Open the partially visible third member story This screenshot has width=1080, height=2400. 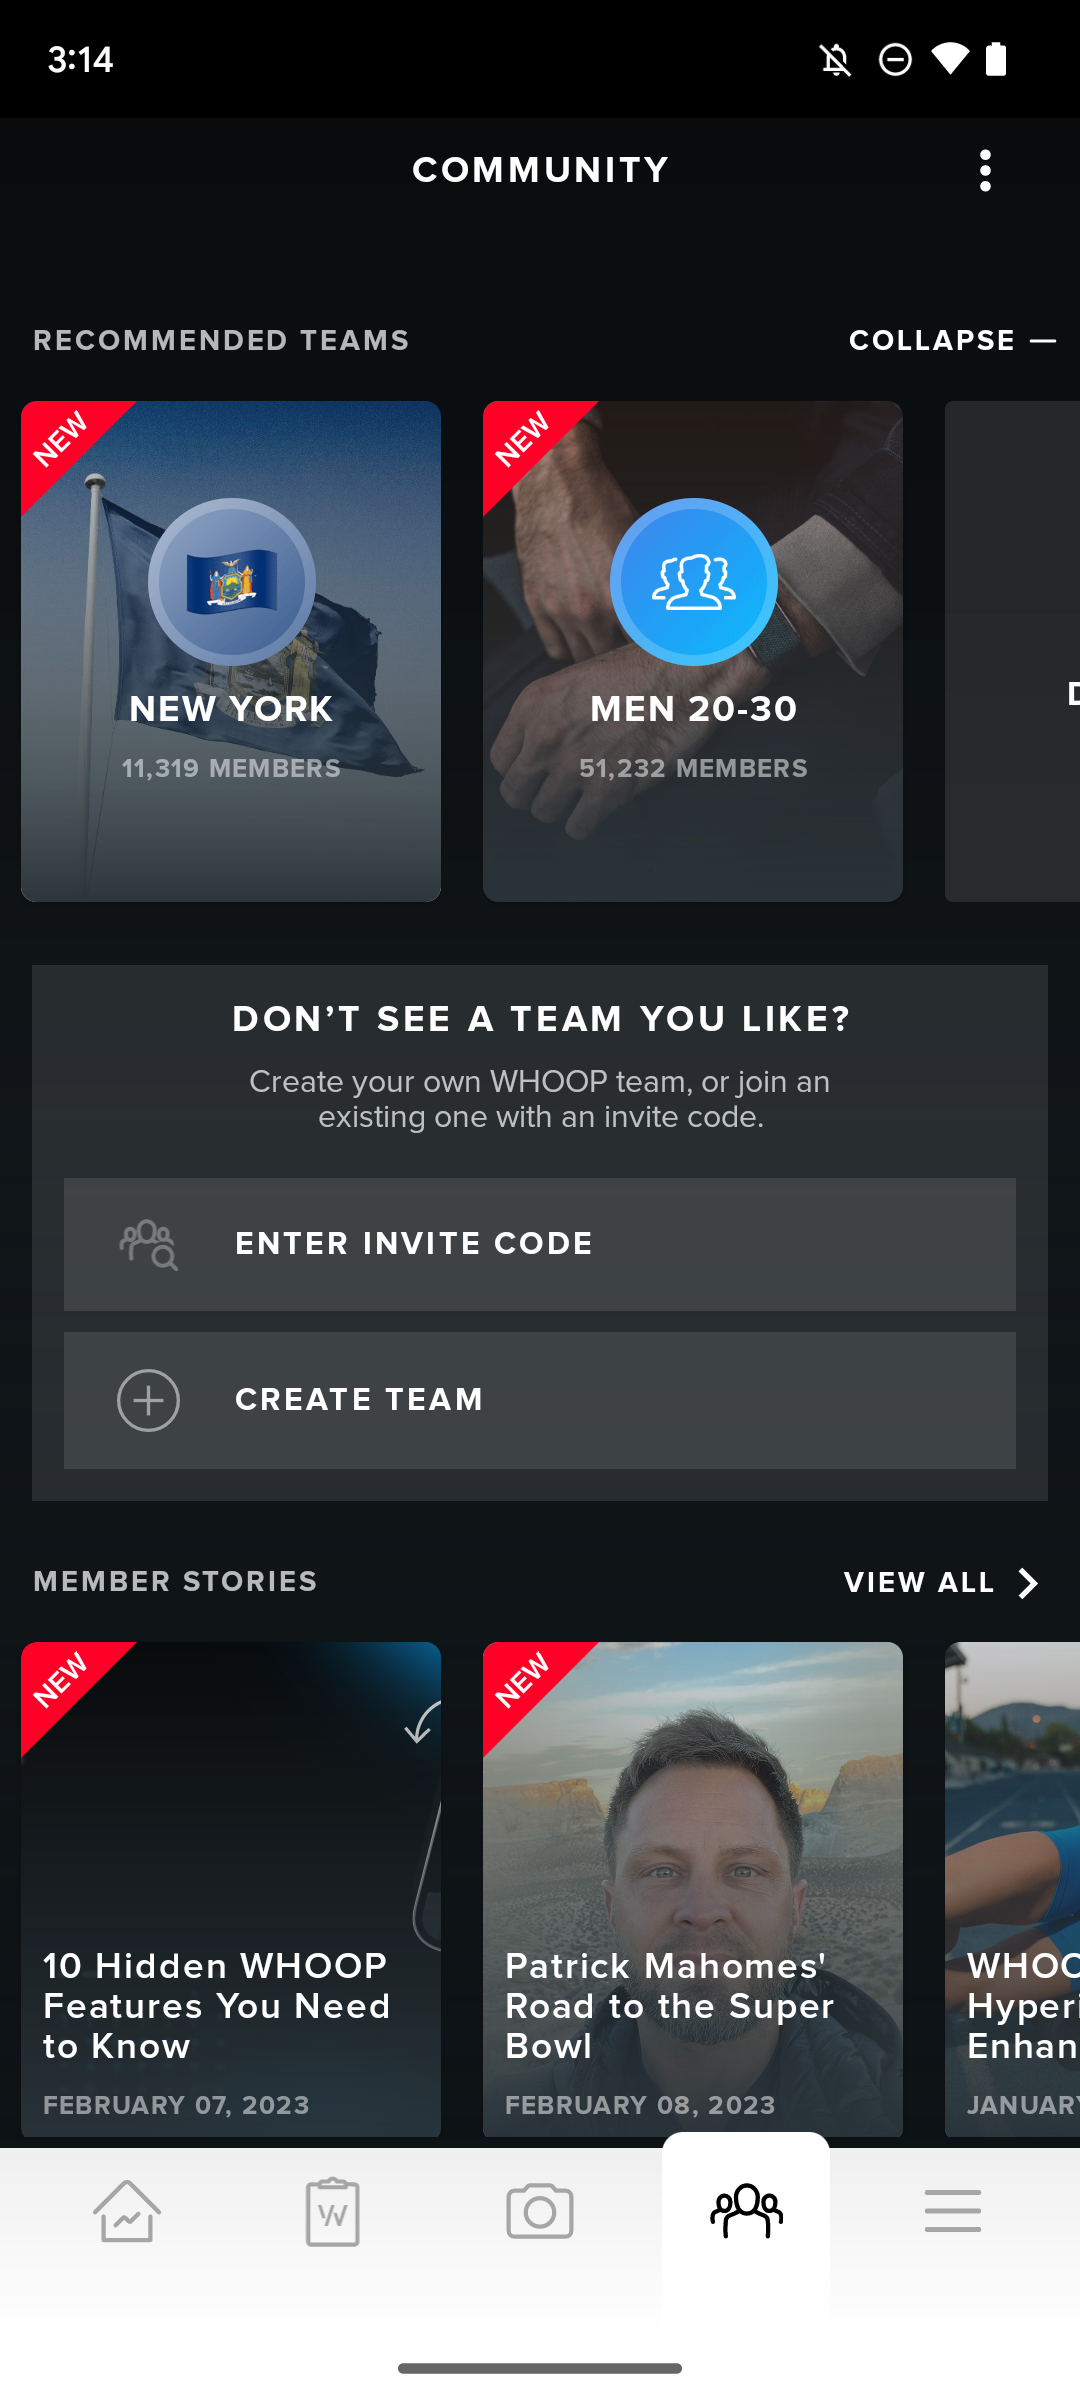[1012, 1889]
